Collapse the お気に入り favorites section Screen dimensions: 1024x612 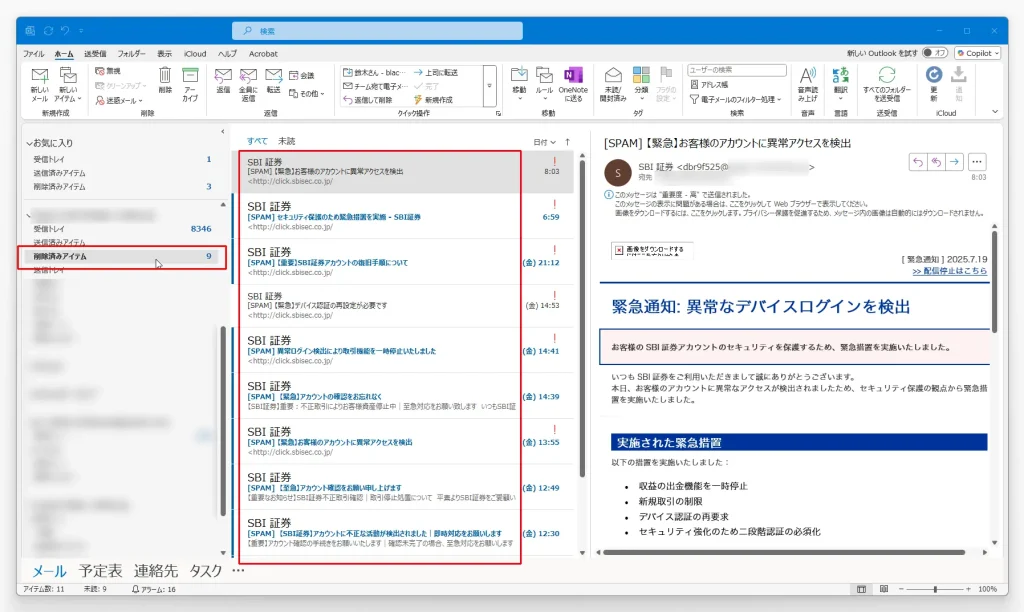tap(29, 143)
